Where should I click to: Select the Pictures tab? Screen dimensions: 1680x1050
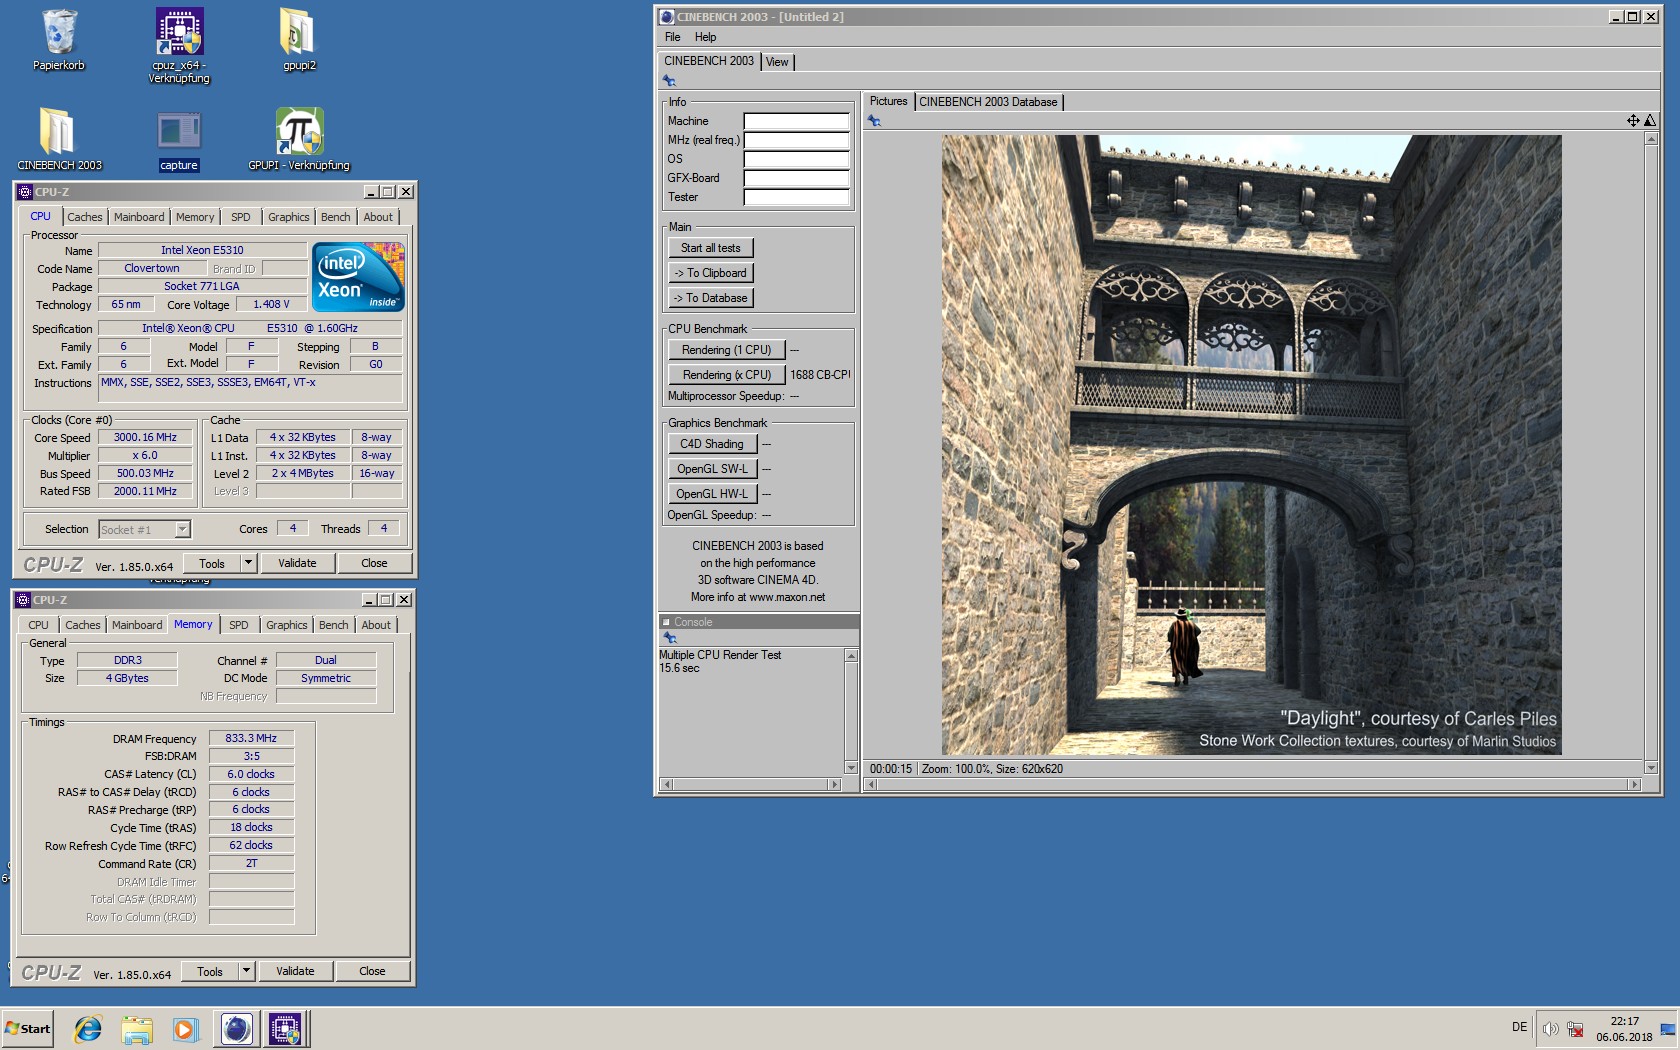click(x=888, y=101)
